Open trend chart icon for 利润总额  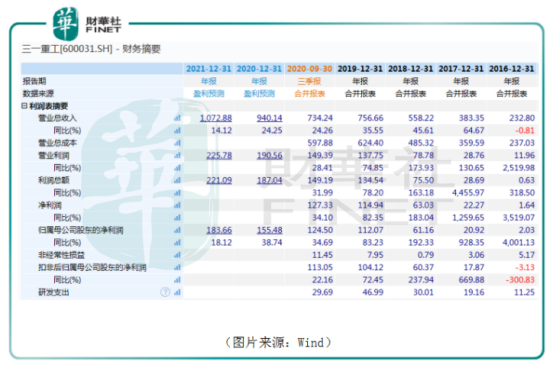[177, 181]
